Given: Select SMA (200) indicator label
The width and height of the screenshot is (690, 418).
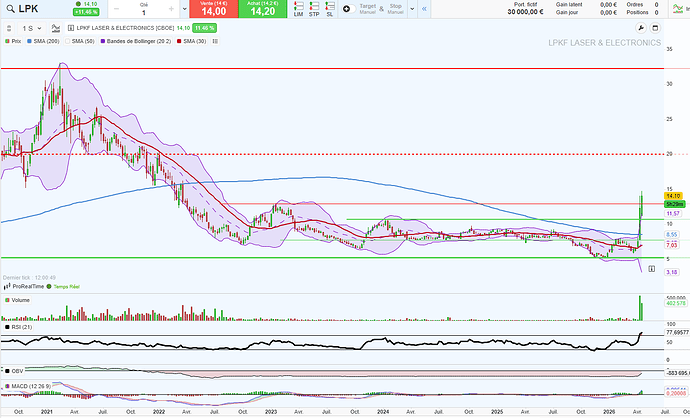Looking at the screenshot, I should pyautogui.click(x=43, y=41).
